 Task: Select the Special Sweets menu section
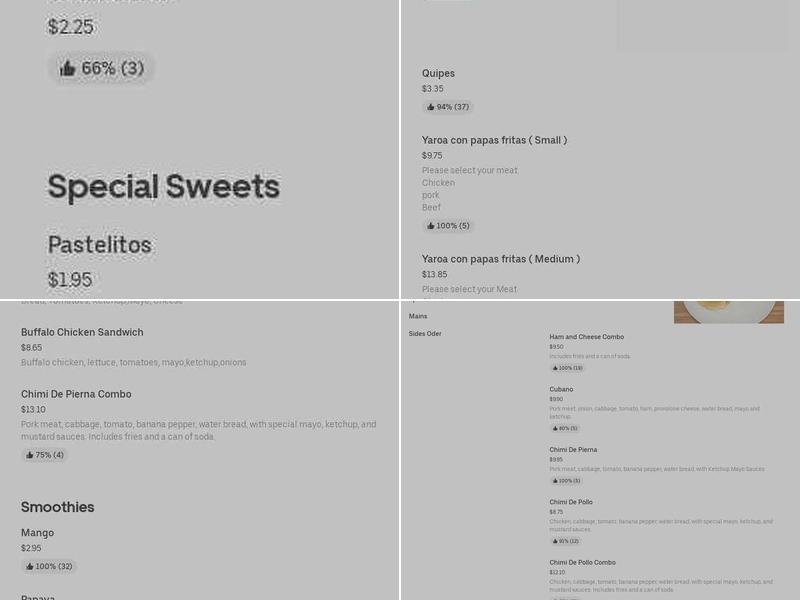tap(164, 187)
